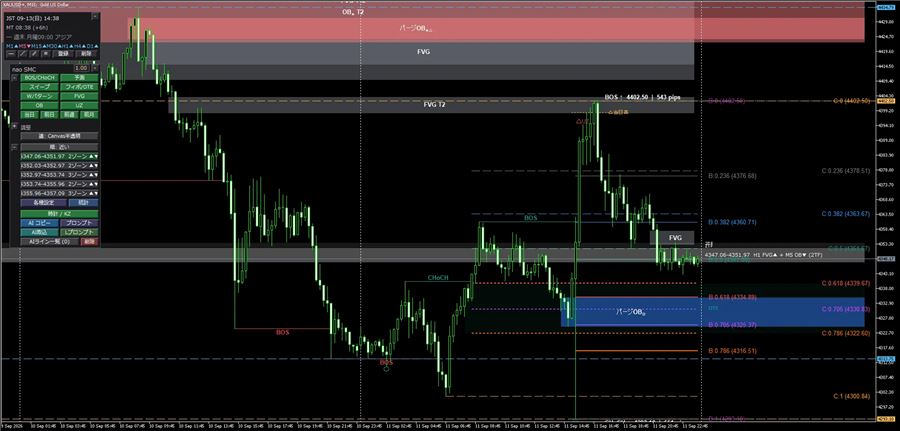Toggle the BOS/CHoCH display

pos(39,78)
